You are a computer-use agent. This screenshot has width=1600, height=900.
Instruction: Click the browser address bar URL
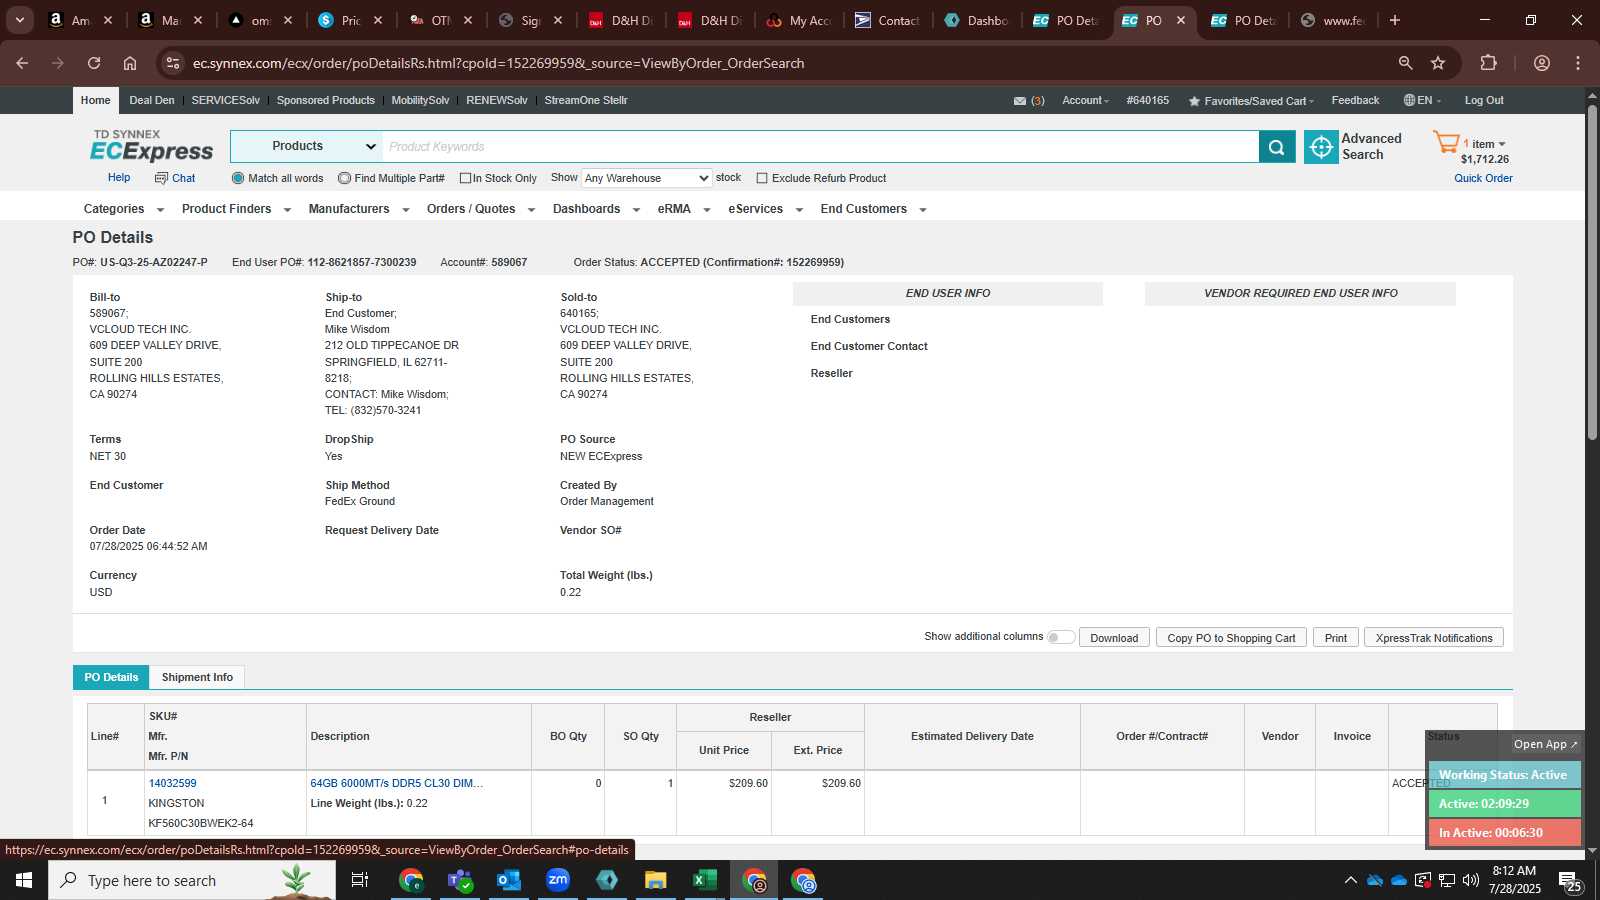tap(498, 63)
